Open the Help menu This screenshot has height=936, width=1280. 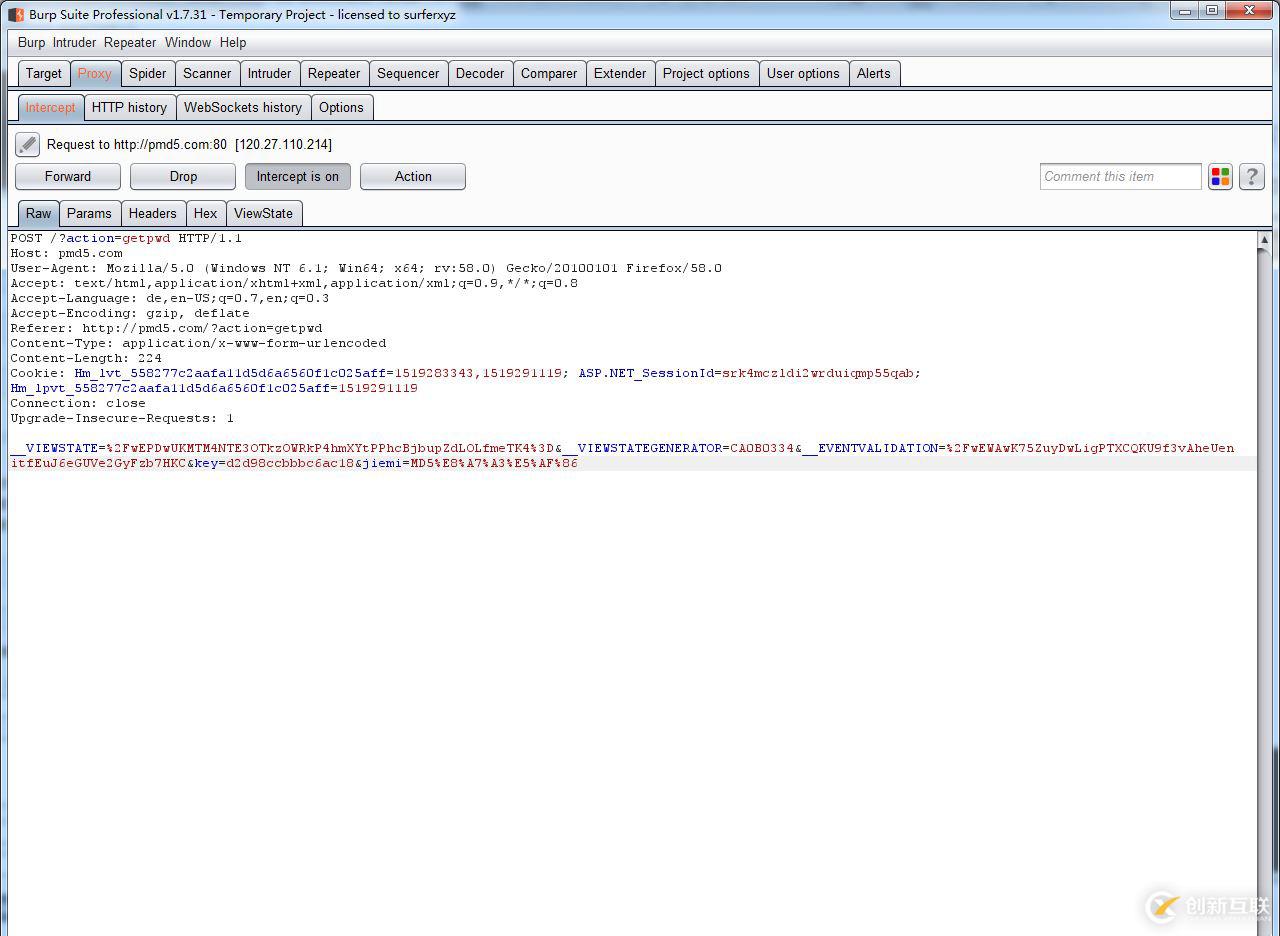[233, 43]
